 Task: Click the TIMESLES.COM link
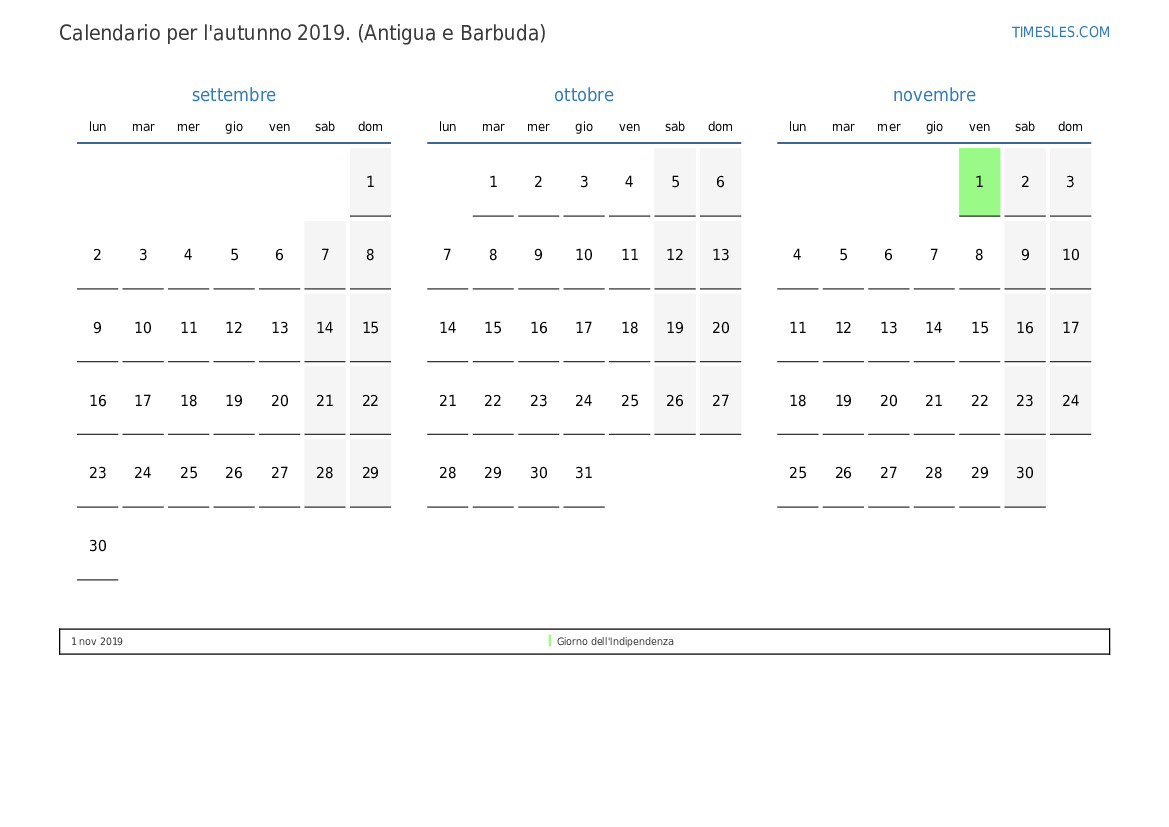1060,32
